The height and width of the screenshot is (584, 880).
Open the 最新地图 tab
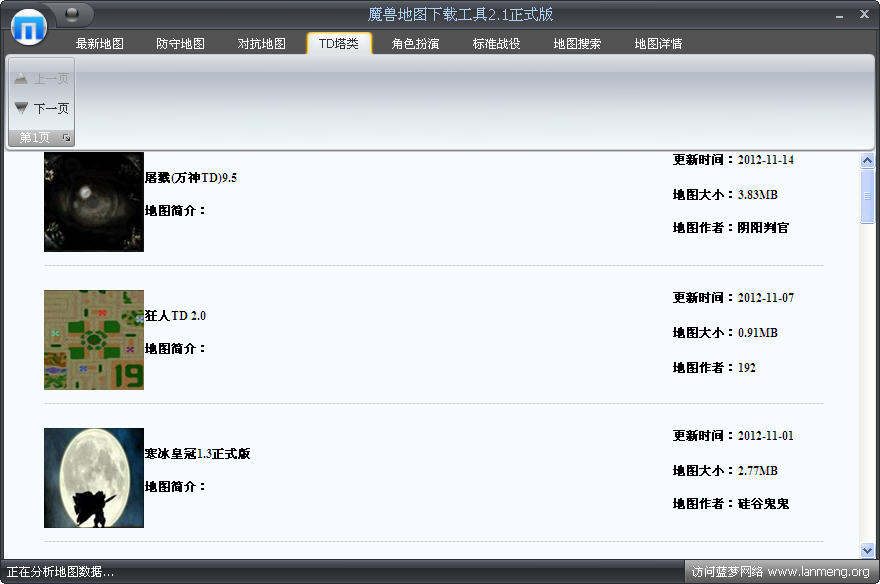[99, 43]
